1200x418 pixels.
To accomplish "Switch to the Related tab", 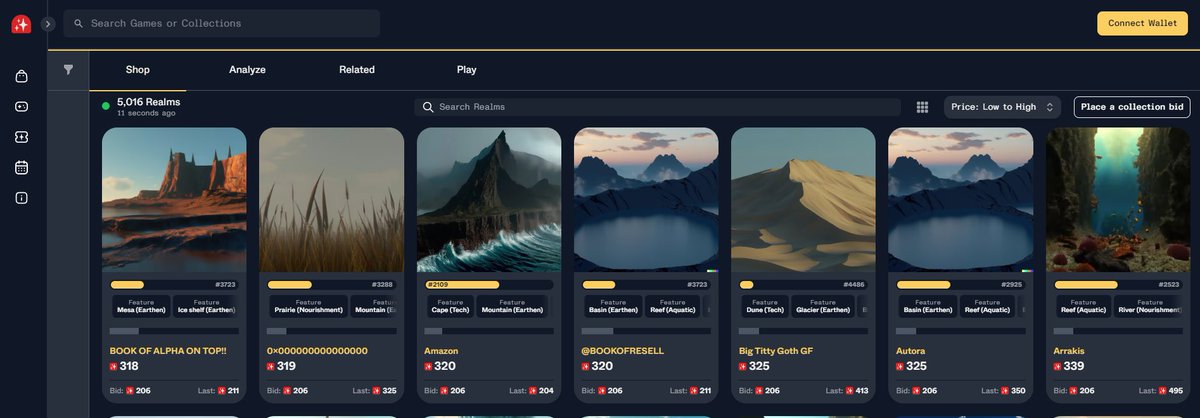I will (x=357, y=70).
